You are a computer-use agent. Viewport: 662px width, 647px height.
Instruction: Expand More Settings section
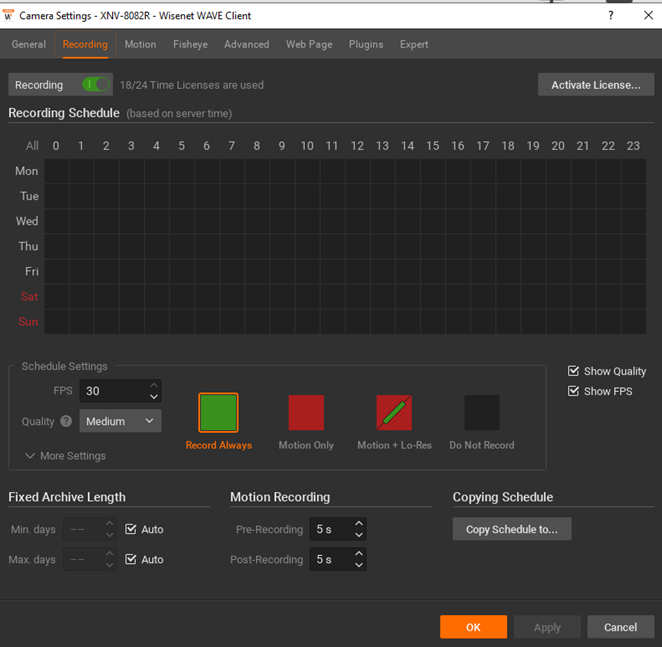pyautogui.click(x=65, y=456)
